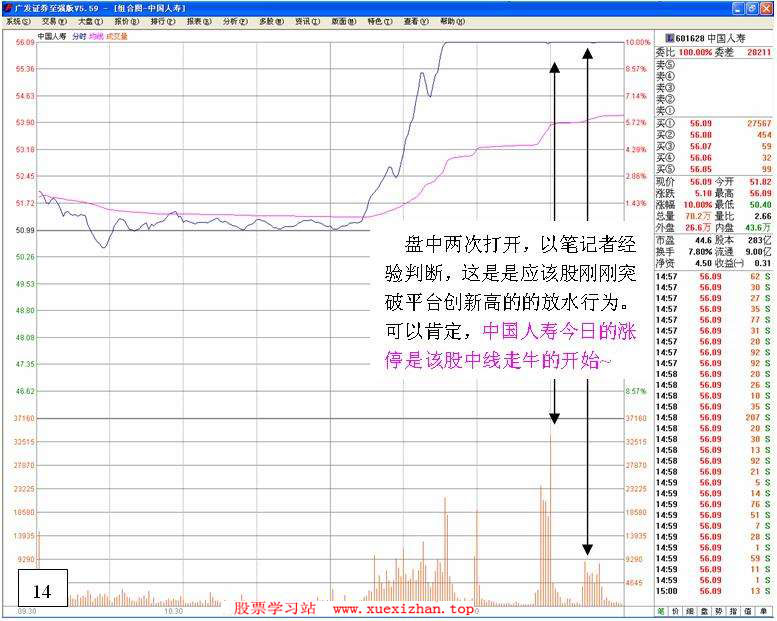777x621 pixels.
Task: Select the 买④ bid row at 56.06
Action: pos(714,158)
